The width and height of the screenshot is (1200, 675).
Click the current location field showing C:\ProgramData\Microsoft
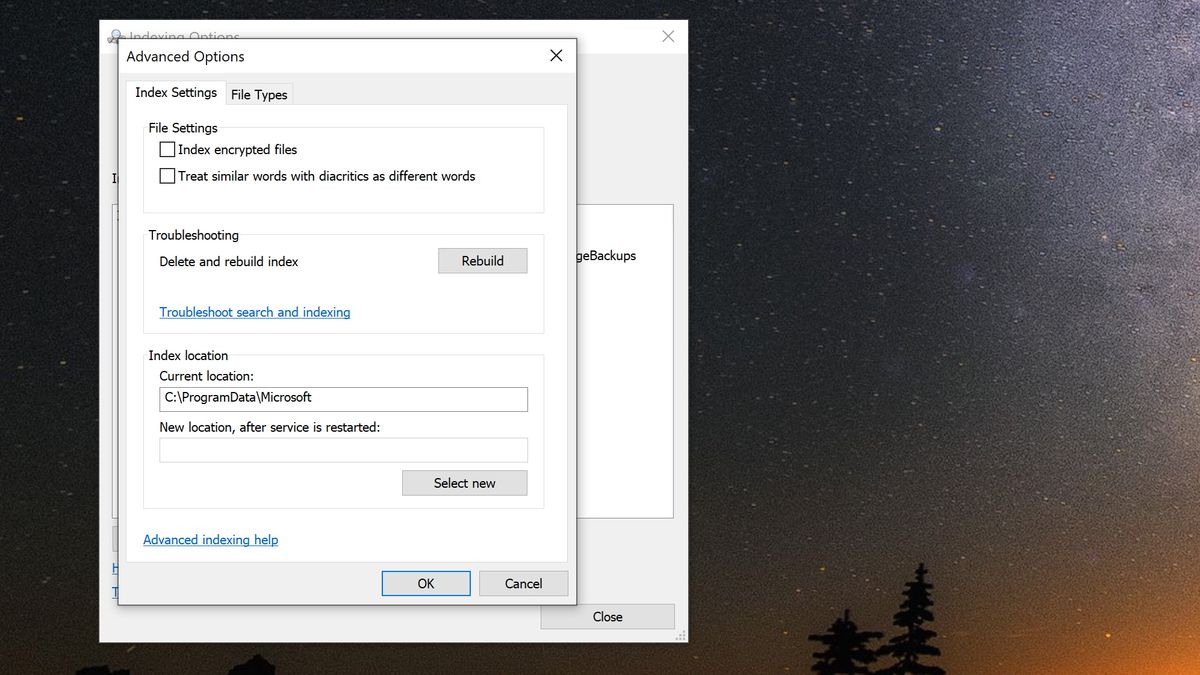(343, 398)
